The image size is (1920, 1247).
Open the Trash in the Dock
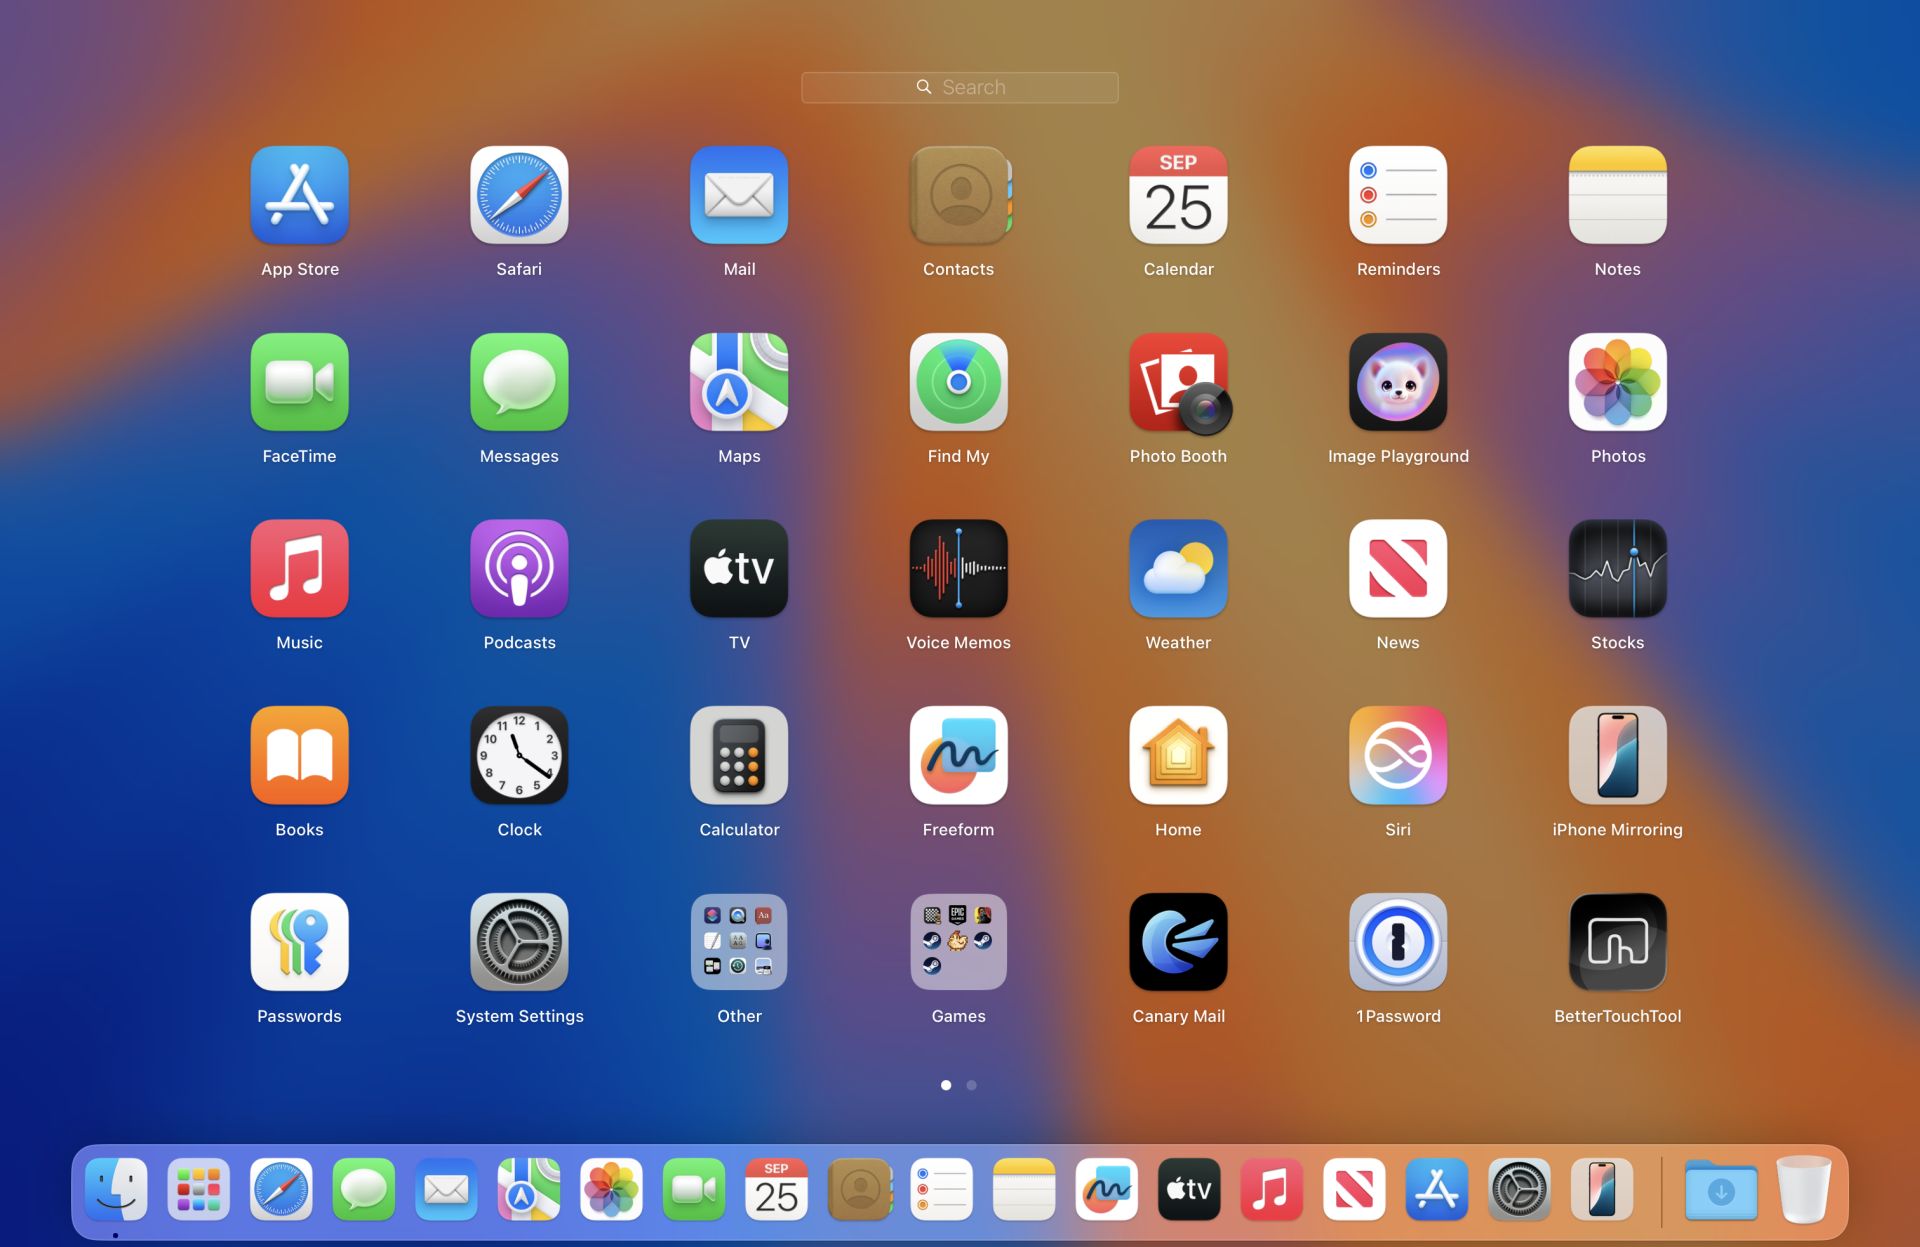point(1803,1190)
